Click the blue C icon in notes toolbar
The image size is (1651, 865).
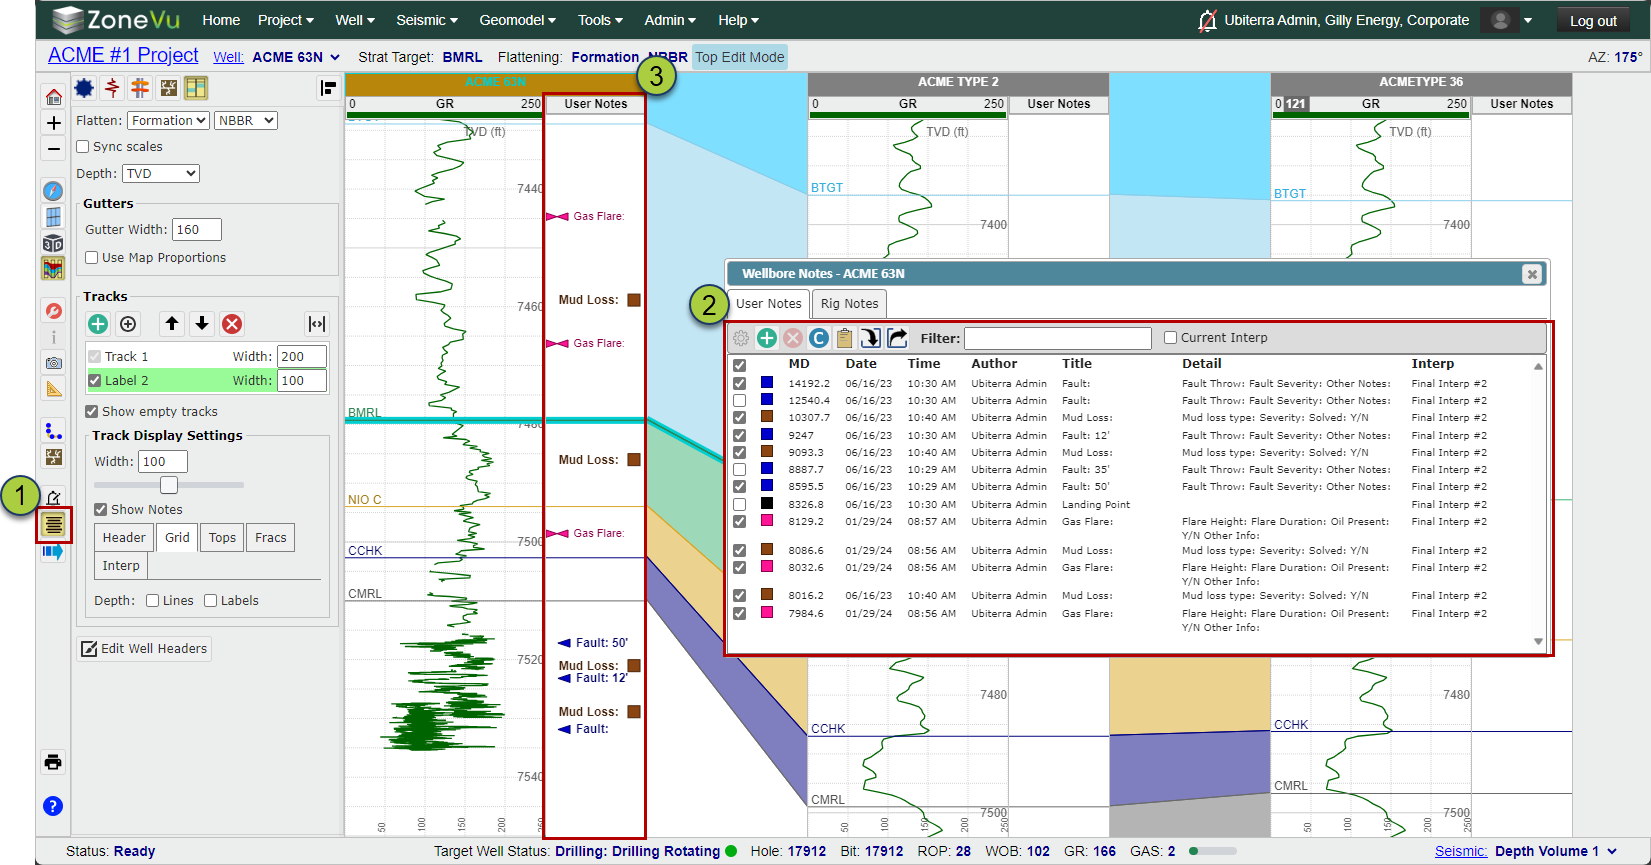pyautogui.click(x=819, y=338)
